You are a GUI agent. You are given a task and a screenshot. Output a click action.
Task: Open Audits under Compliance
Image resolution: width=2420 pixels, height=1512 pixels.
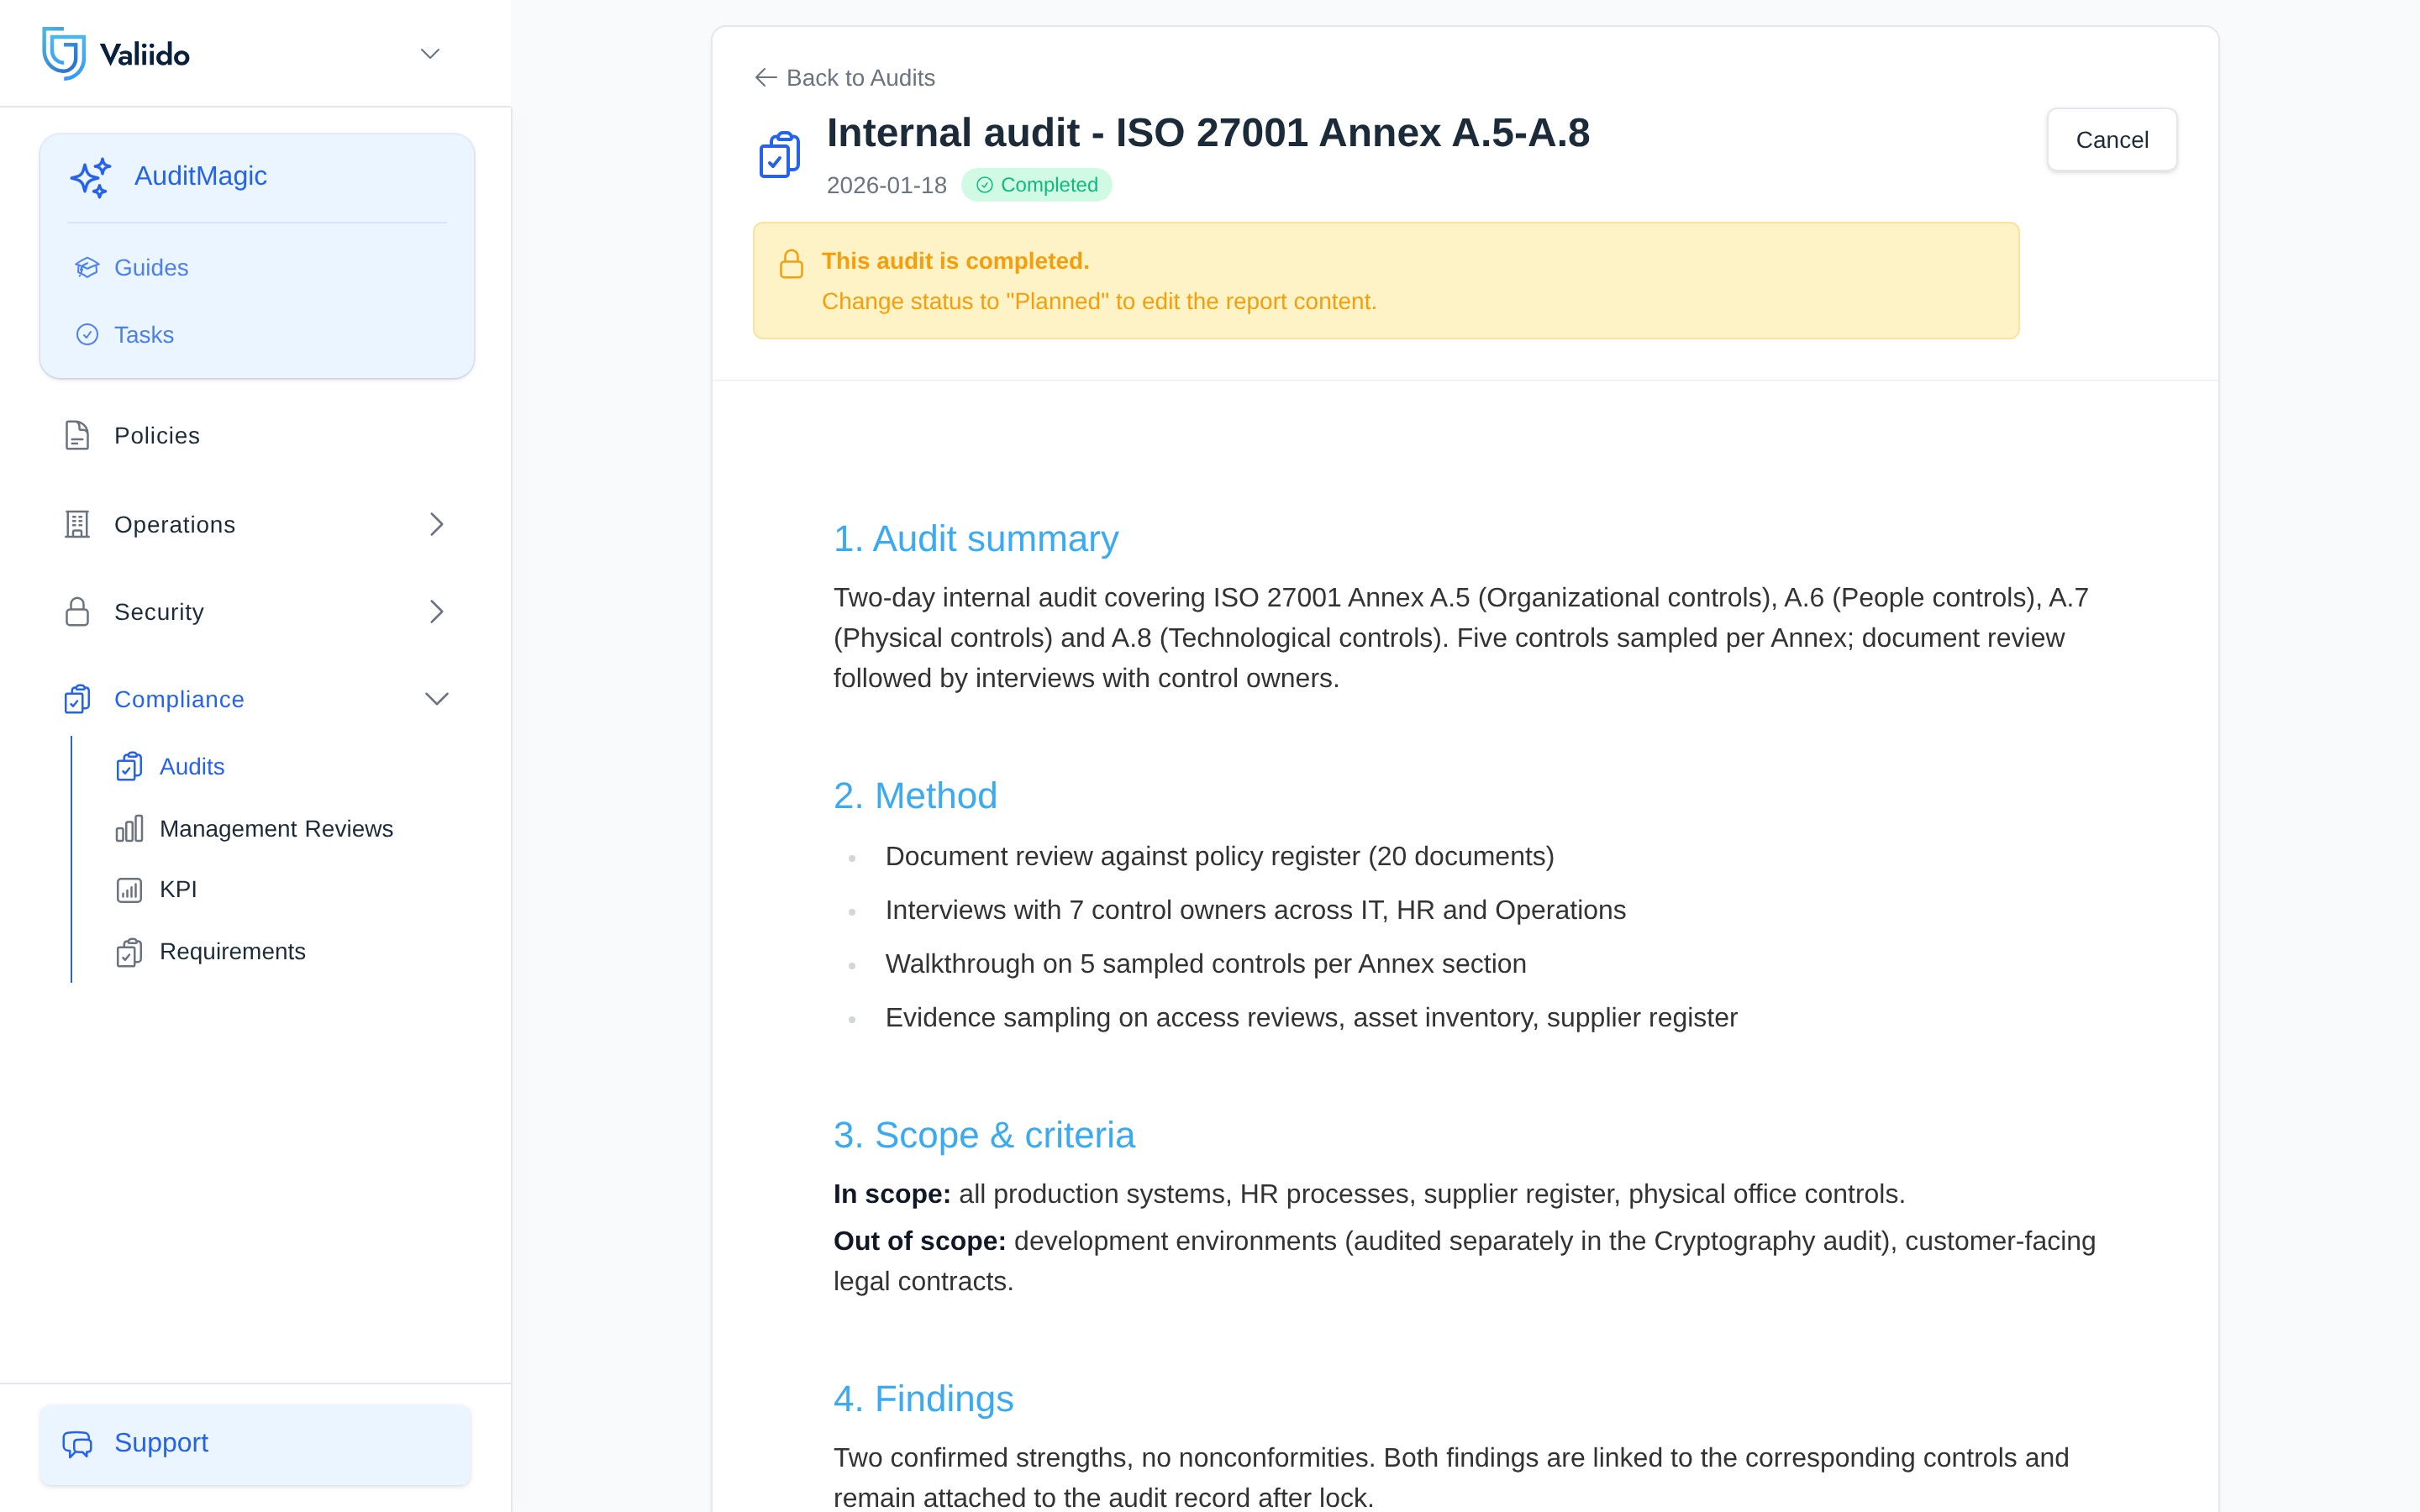[192, 766]
